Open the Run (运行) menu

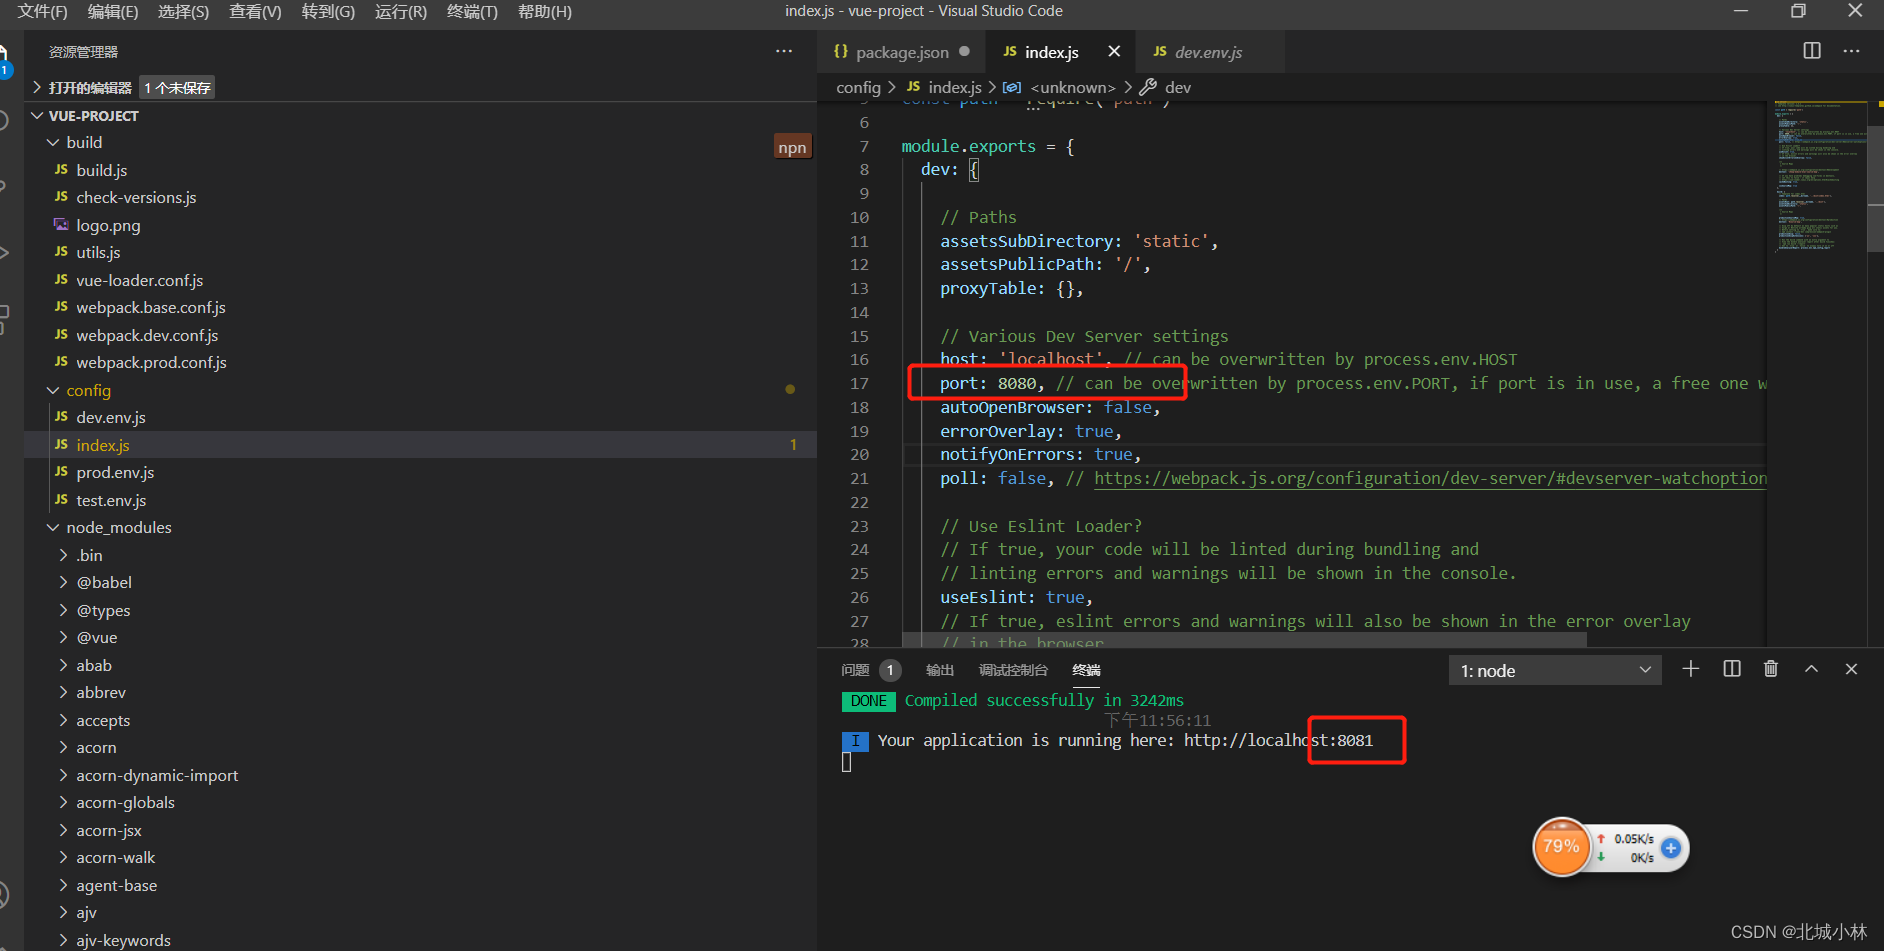click(x=401, y=12)
